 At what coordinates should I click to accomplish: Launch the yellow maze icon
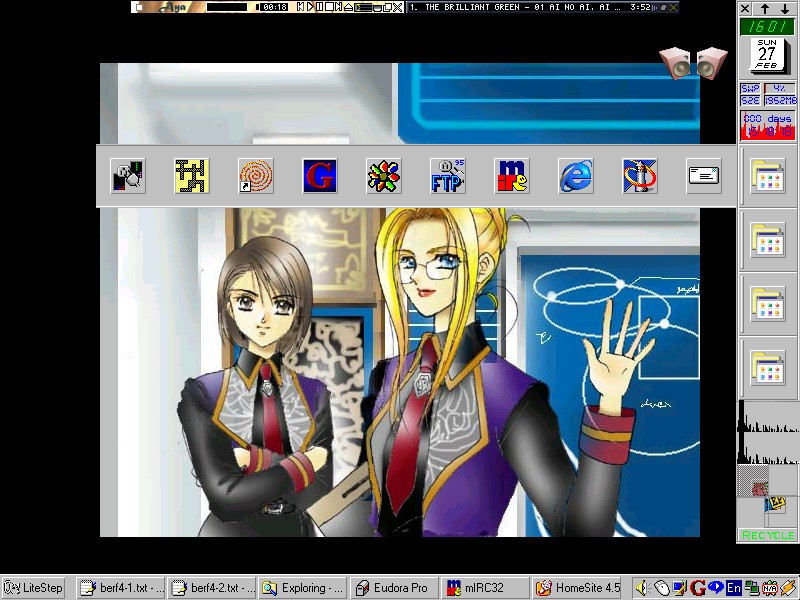pos(191,176)
